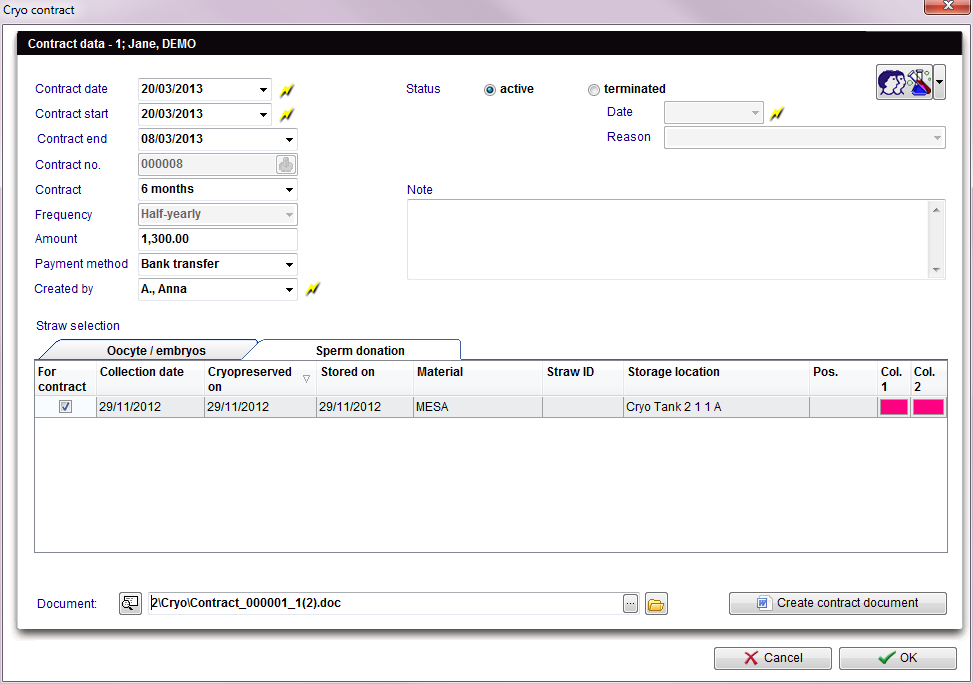The width and height of the screenshot is (973, 684).
Task: Close the Cryo contract window
Action: pos(947,6)
